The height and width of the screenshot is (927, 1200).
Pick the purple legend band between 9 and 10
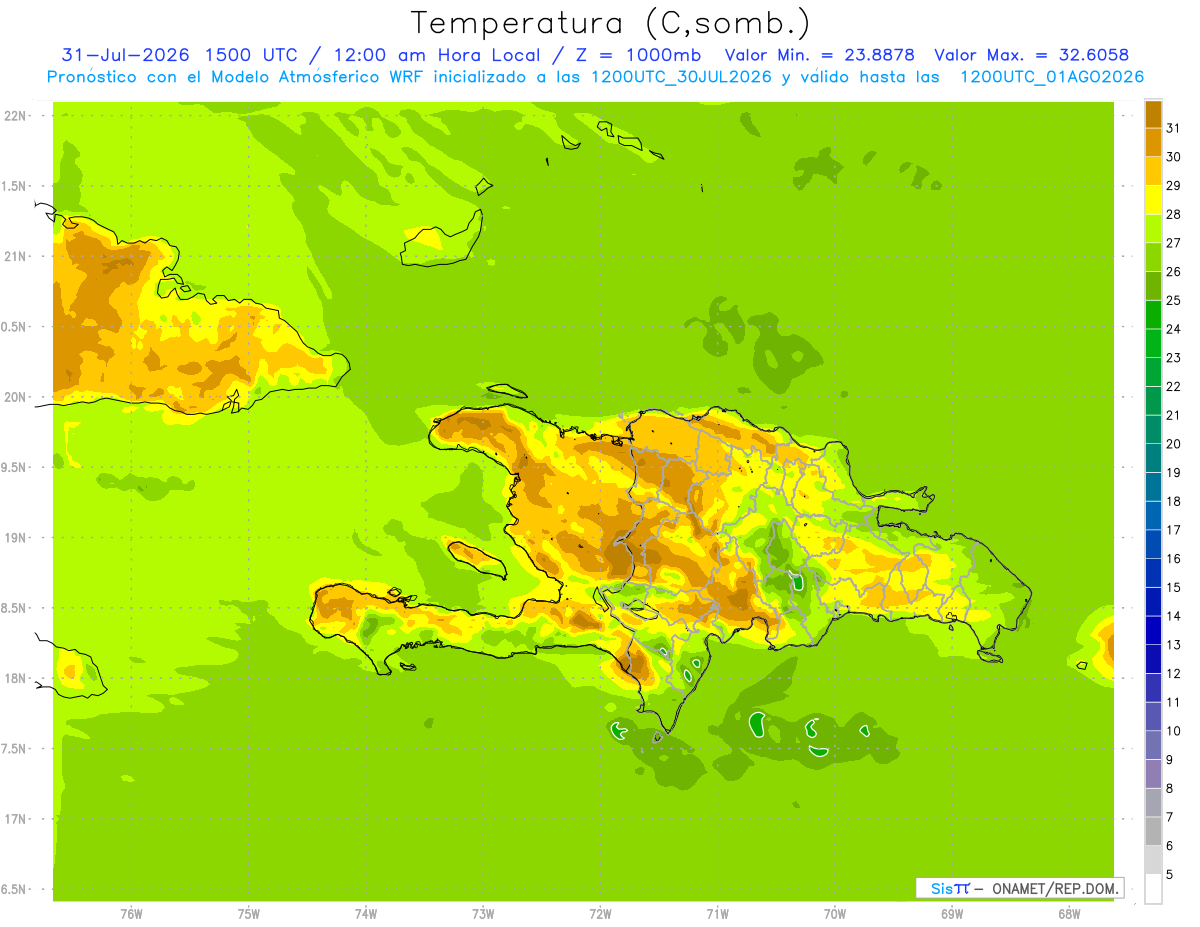coord(1153,746)
